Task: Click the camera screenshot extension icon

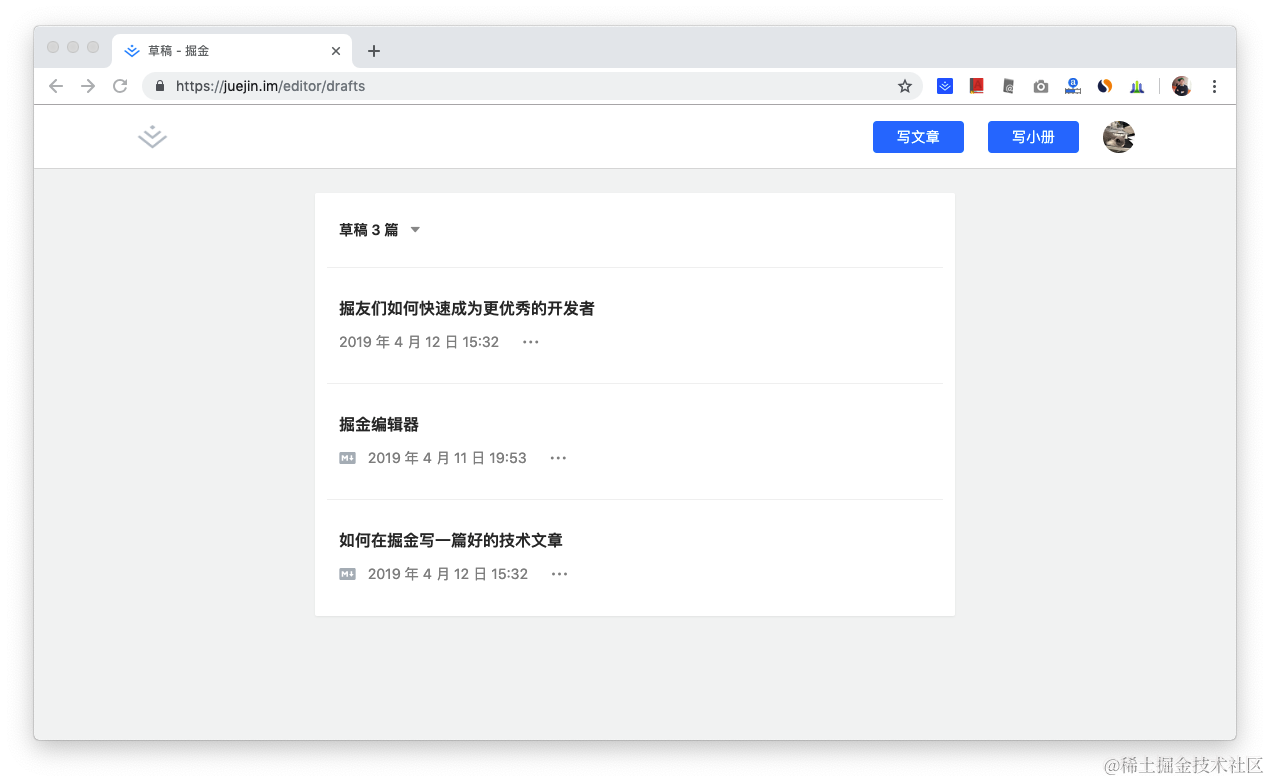Action: click(x=1040, y=86)
